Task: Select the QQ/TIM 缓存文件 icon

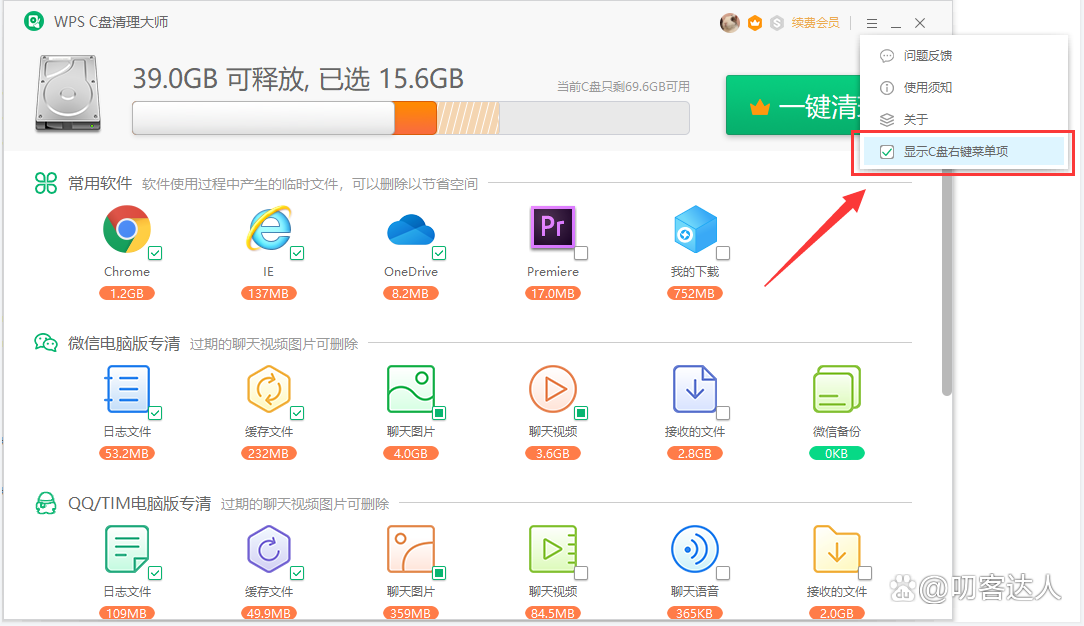Action: pos(268,549)
